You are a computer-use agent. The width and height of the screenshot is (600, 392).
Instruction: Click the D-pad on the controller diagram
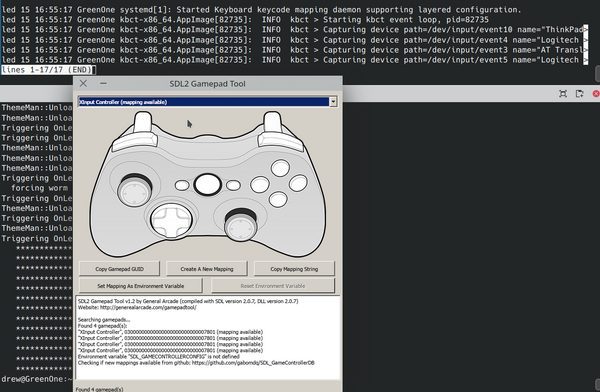171,220
